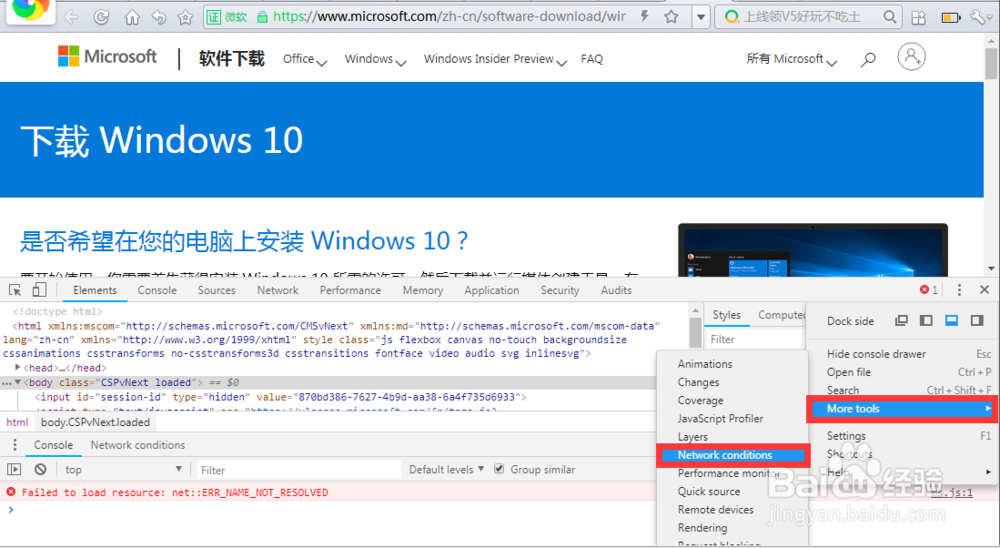1000x548 pixels.
Task: Select Network conditions in the submenu
Action: coord(733,455)
